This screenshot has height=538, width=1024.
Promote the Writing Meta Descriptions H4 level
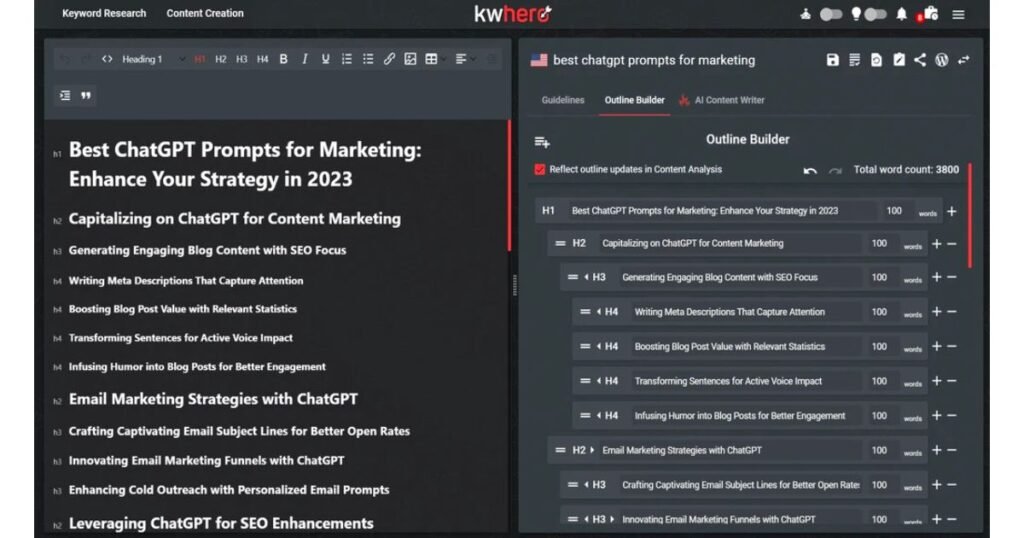pyautogui.click(x=599, y=312)
